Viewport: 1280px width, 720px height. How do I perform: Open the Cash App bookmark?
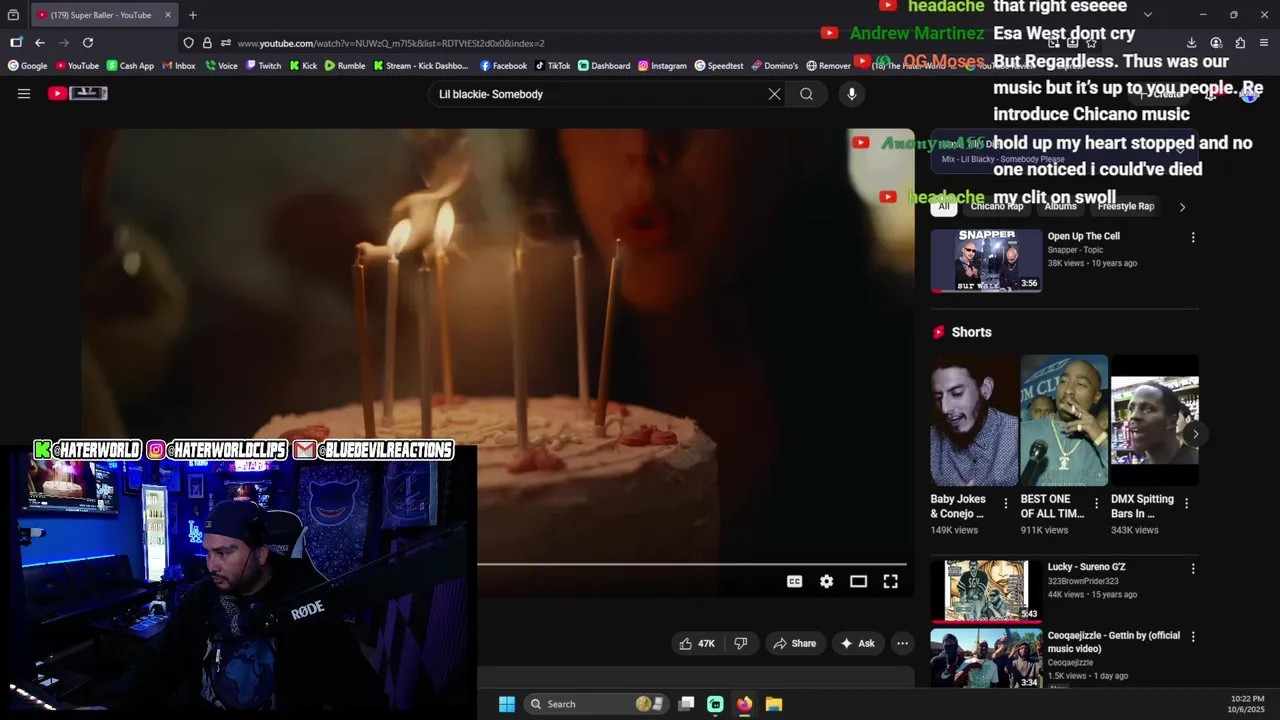[129, 66]
